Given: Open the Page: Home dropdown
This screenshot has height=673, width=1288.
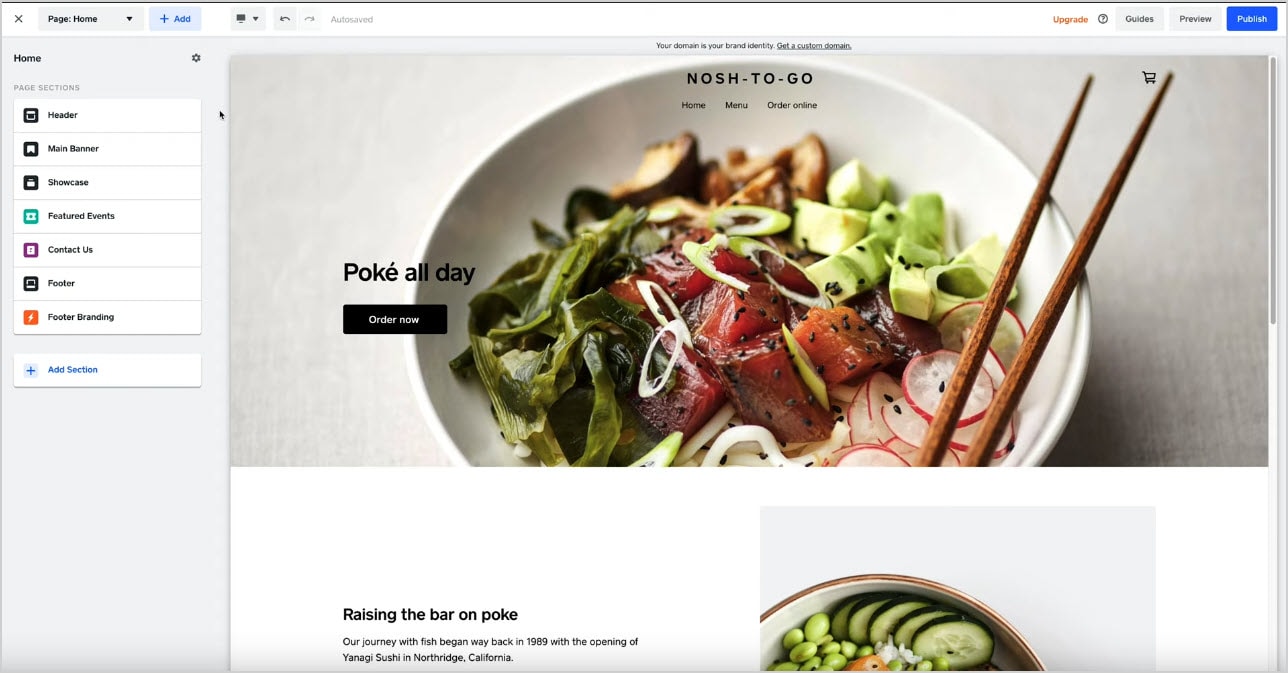Looking at the screenshot, I should (91, 19).
